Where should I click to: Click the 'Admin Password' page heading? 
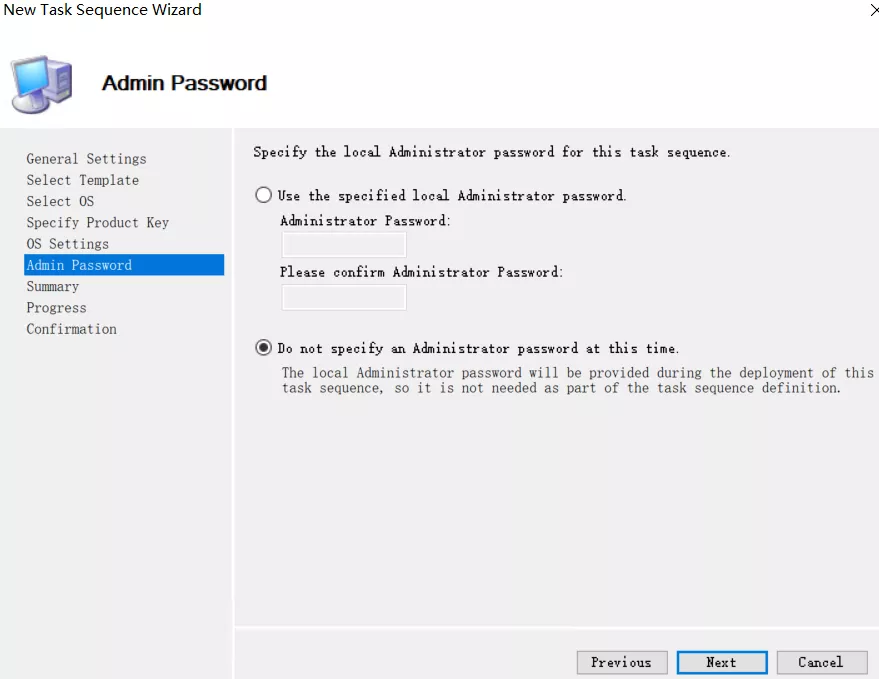[184, 83]
